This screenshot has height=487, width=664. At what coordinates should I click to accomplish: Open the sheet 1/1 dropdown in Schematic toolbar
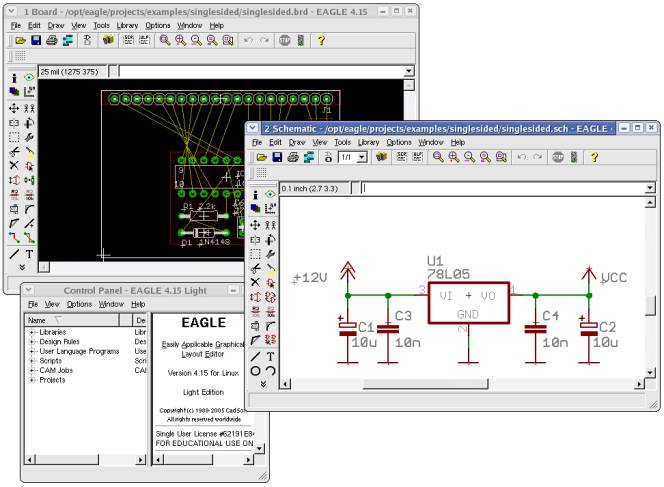point(362,157)
